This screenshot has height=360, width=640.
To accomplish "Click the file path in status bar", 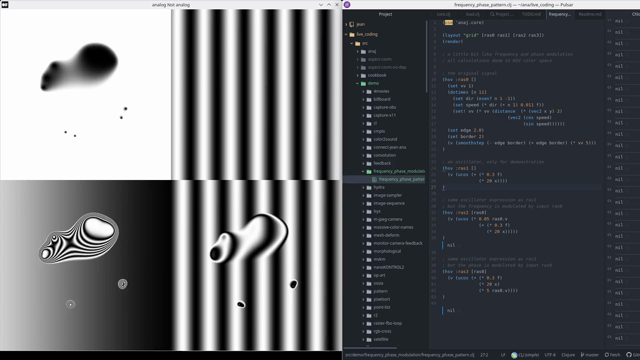I will click(x=410, y=355).
